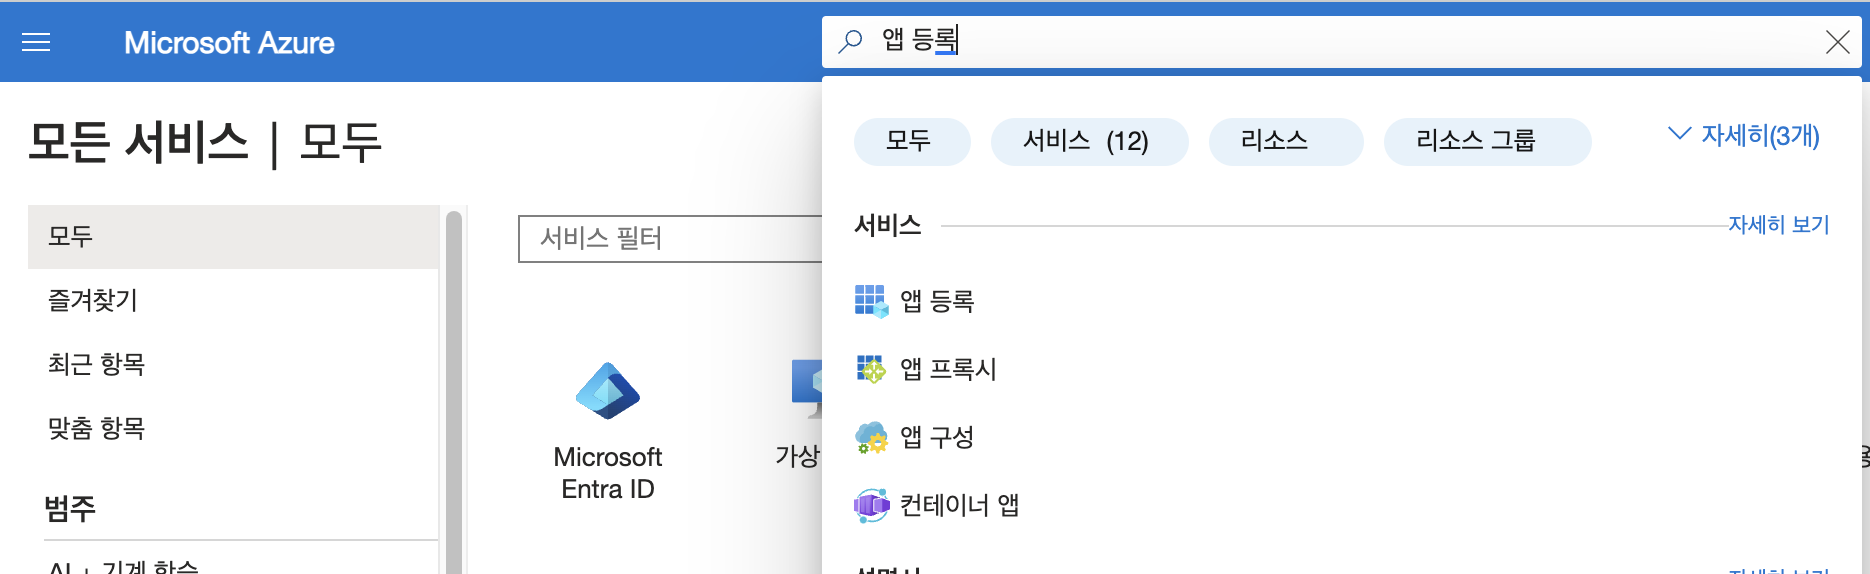This screenshot has height=574, width=1870.
Task: Click the Microsoft Entra ID icon
Action: (x=608, y=391)
